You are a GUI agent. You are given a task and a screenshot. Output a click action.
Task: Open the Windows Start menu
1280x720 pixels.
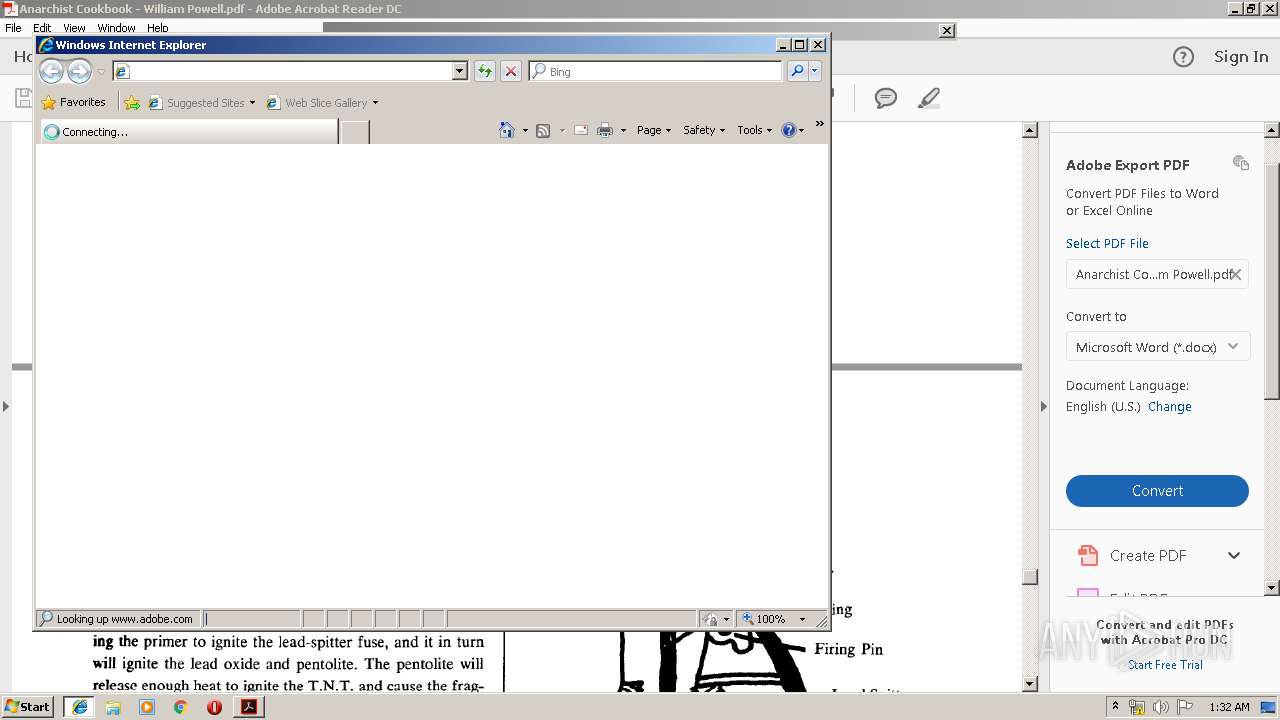coord(28,706)
